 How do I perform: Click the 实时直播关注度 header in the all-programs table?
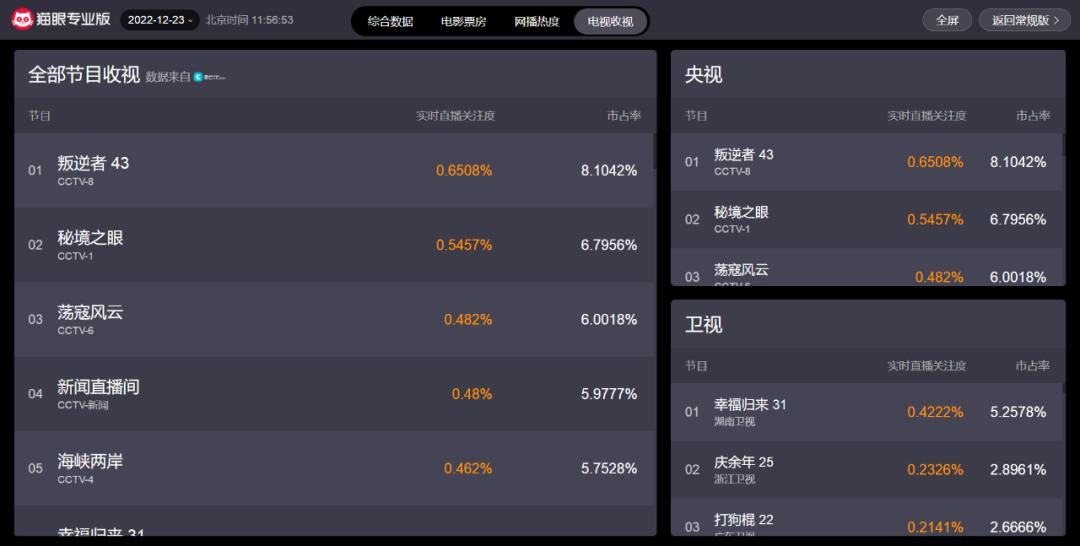(455, 116)
